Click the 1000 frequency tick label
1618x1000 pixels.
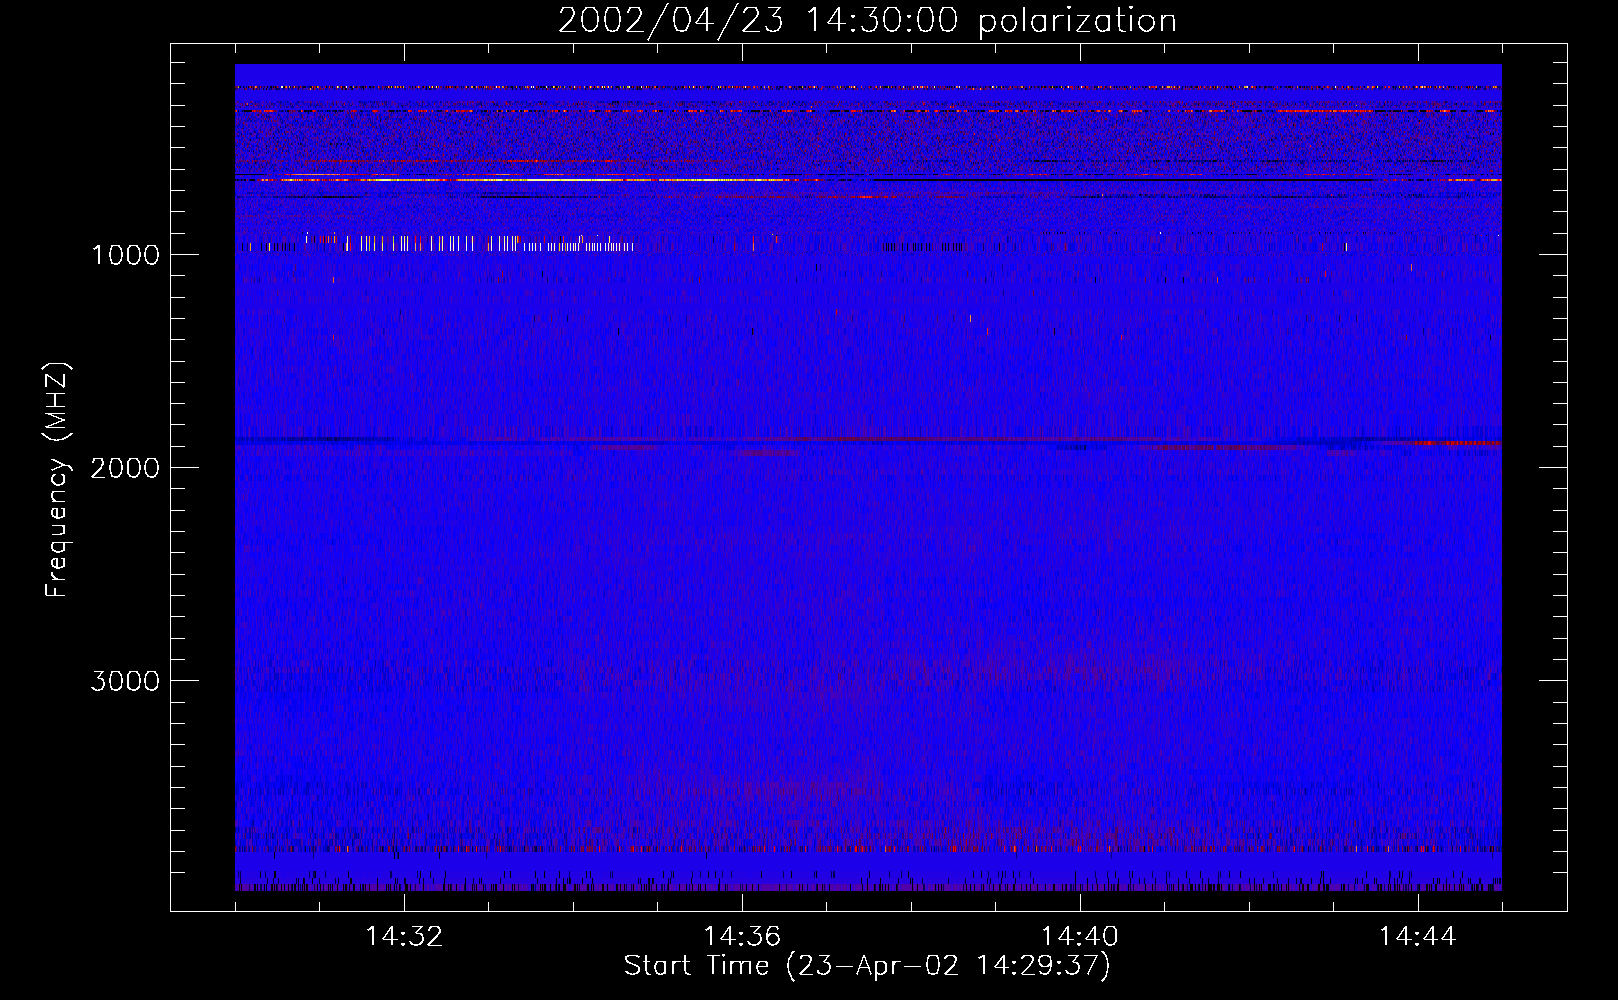pos(125,255)
